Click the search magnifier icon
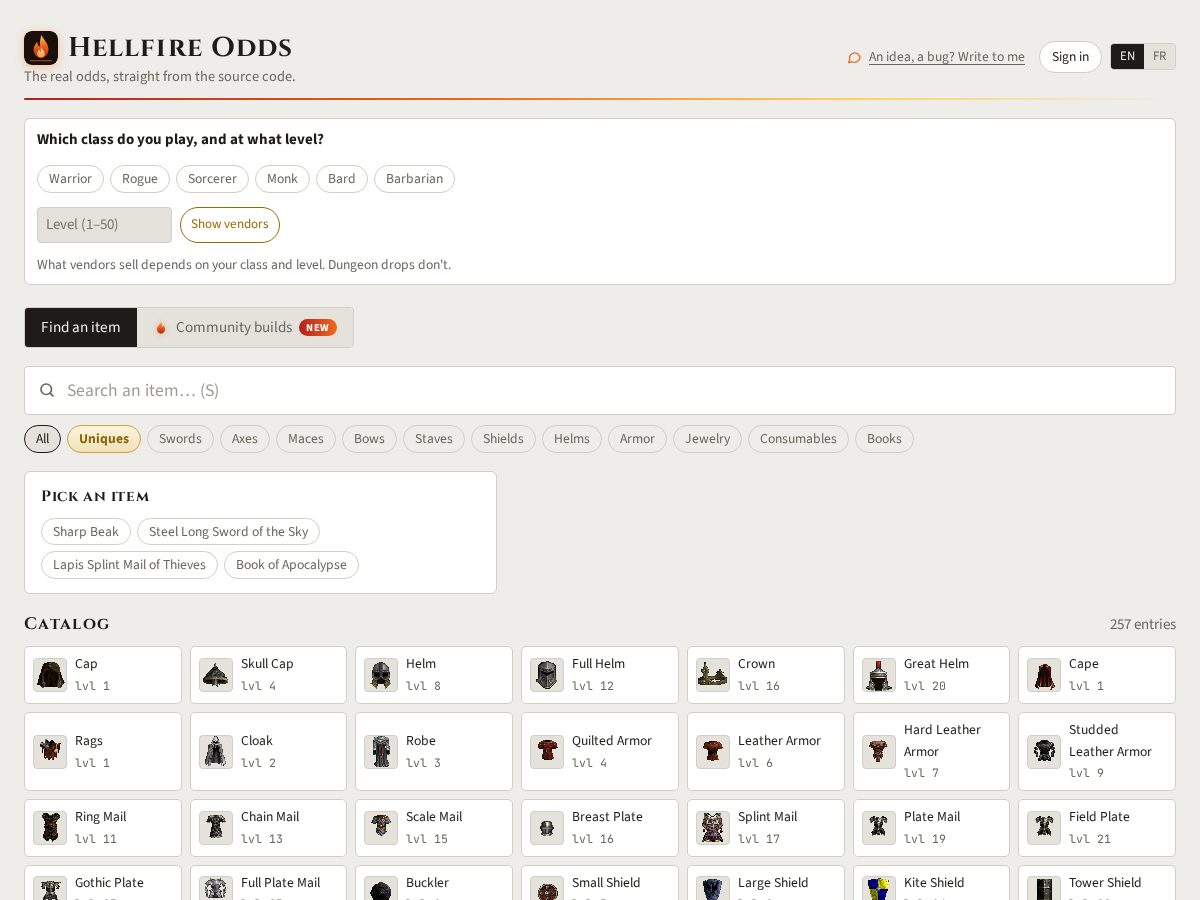 point(47,390)
